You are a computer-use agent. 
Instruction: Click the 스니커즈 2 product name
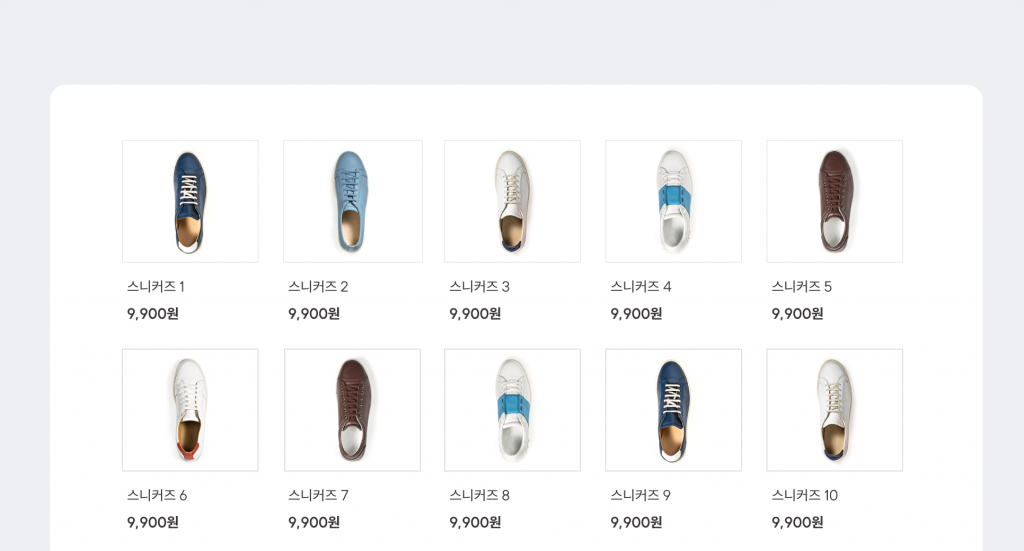318,287
